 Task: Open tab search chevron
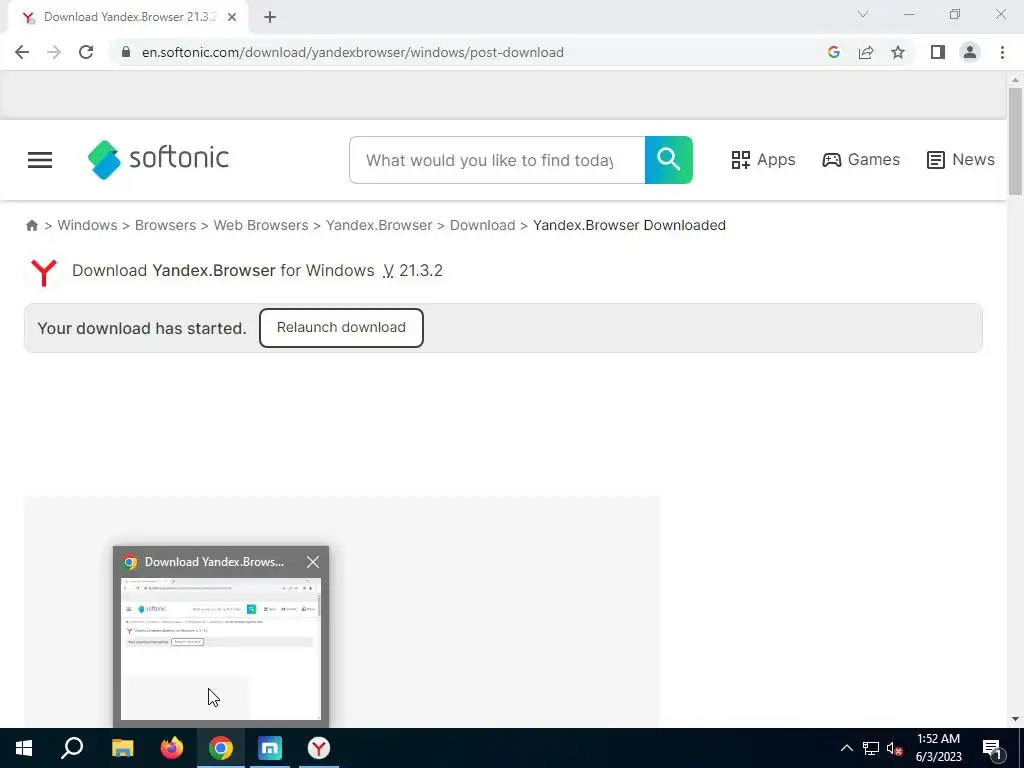point(863,14)
